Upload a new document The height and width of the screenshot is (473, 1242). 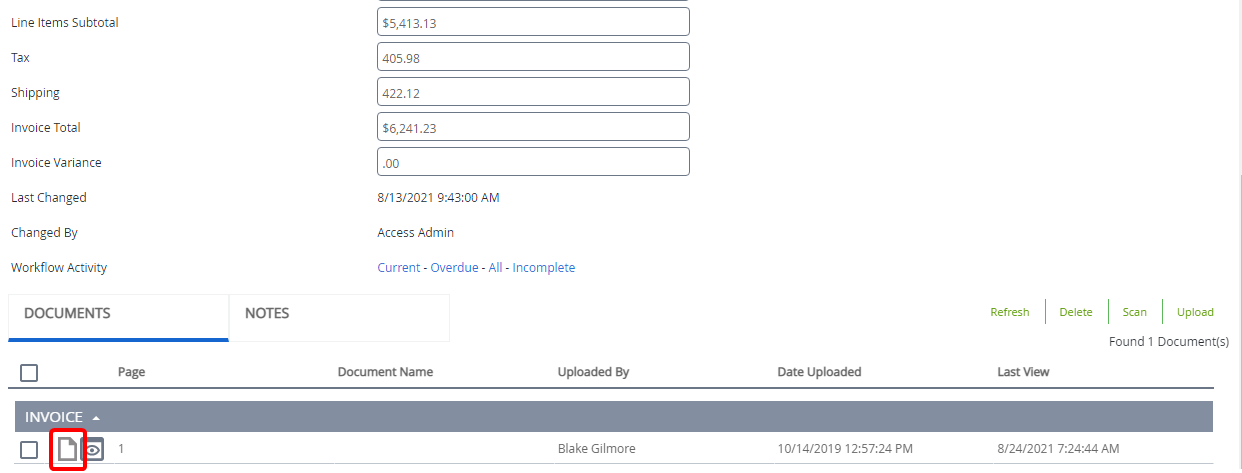pos(1194,312)
